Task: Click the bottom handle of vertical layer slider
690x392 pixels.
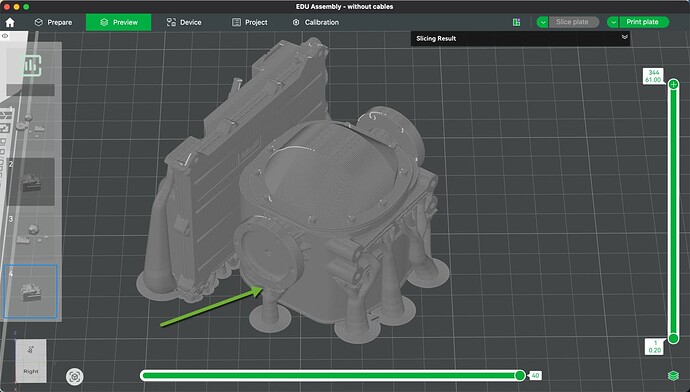Action: pos(673,338)
